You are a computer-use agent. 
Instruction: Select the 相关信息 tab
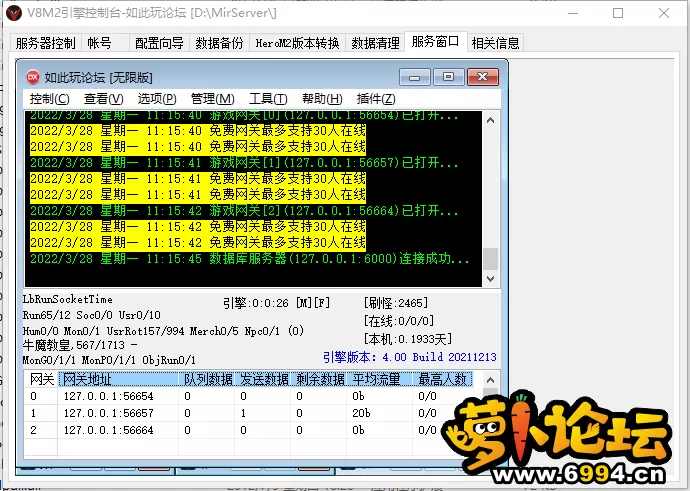(x=496, y=43)
